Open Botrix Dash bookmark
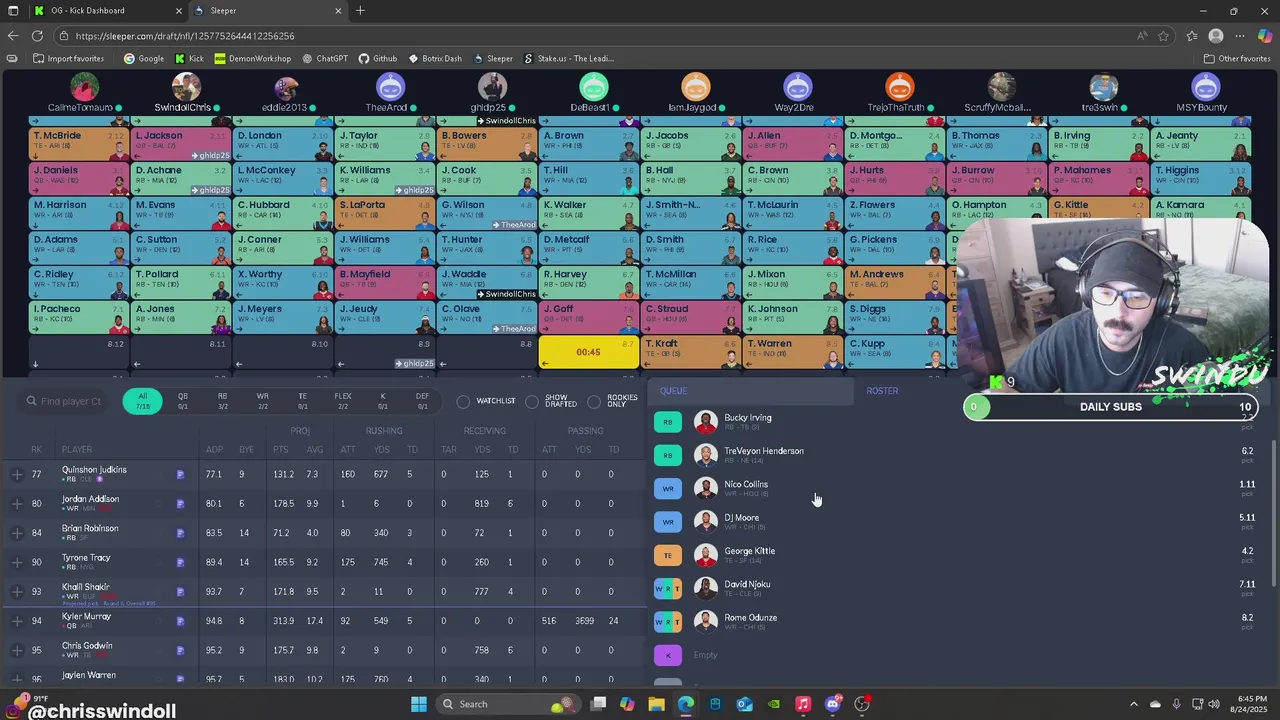Viewport: 1280px width, 720px height. point(435,58)
